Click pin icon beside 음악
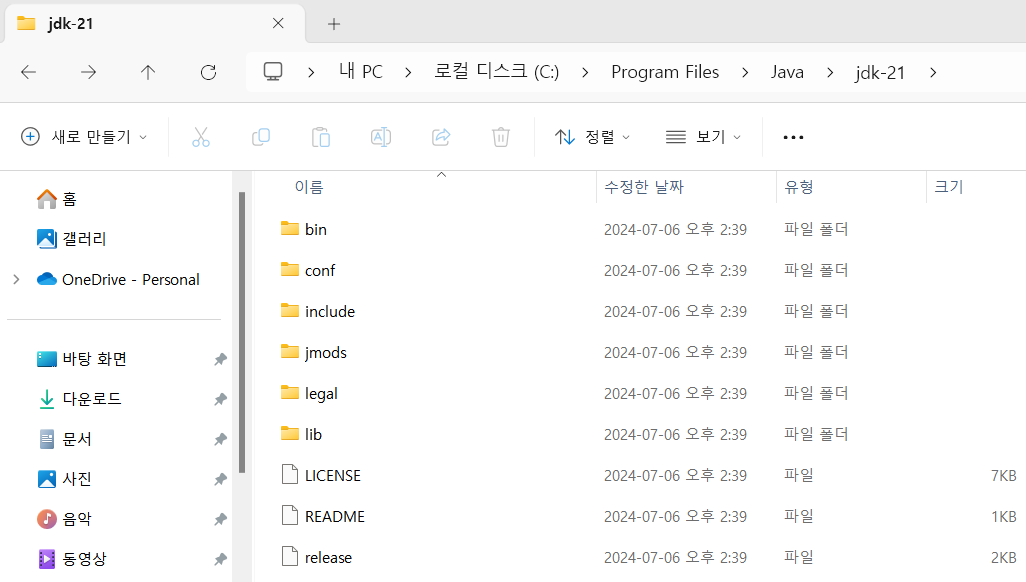 point(221,520)
